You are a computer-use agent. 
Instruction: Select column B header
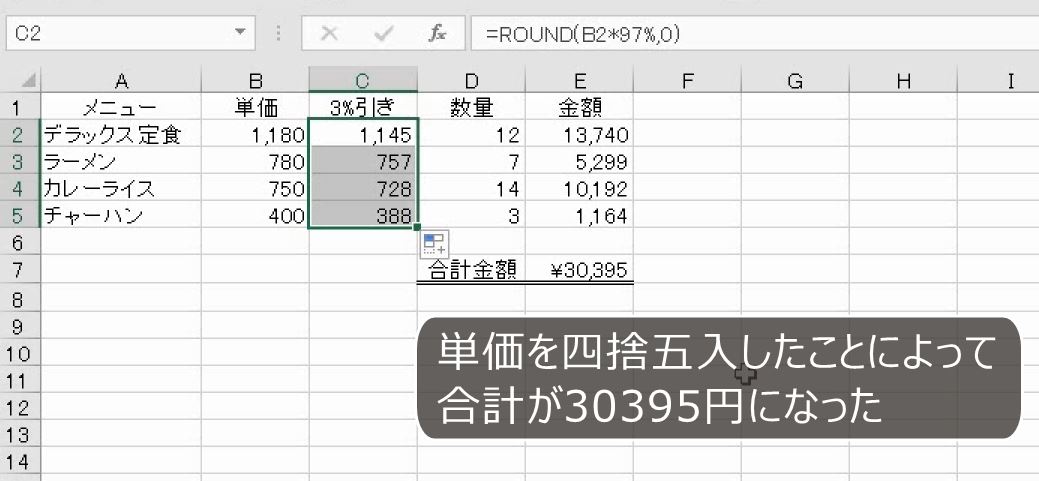[x=255, y=81]
